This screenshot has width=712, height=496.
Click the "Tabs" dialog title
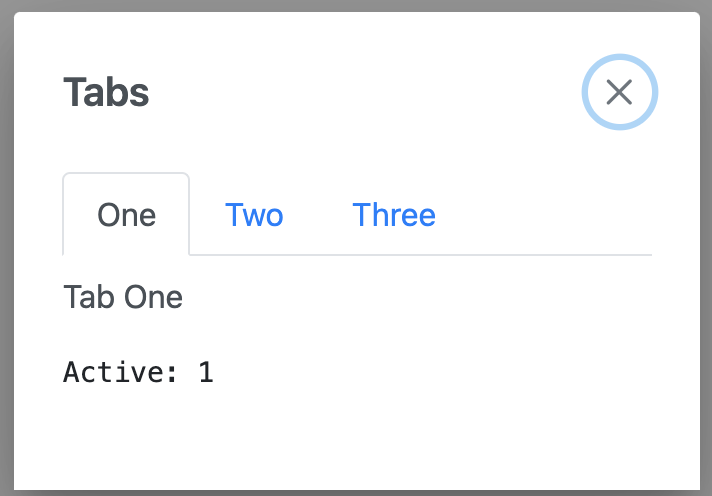(x=106, y=93)
